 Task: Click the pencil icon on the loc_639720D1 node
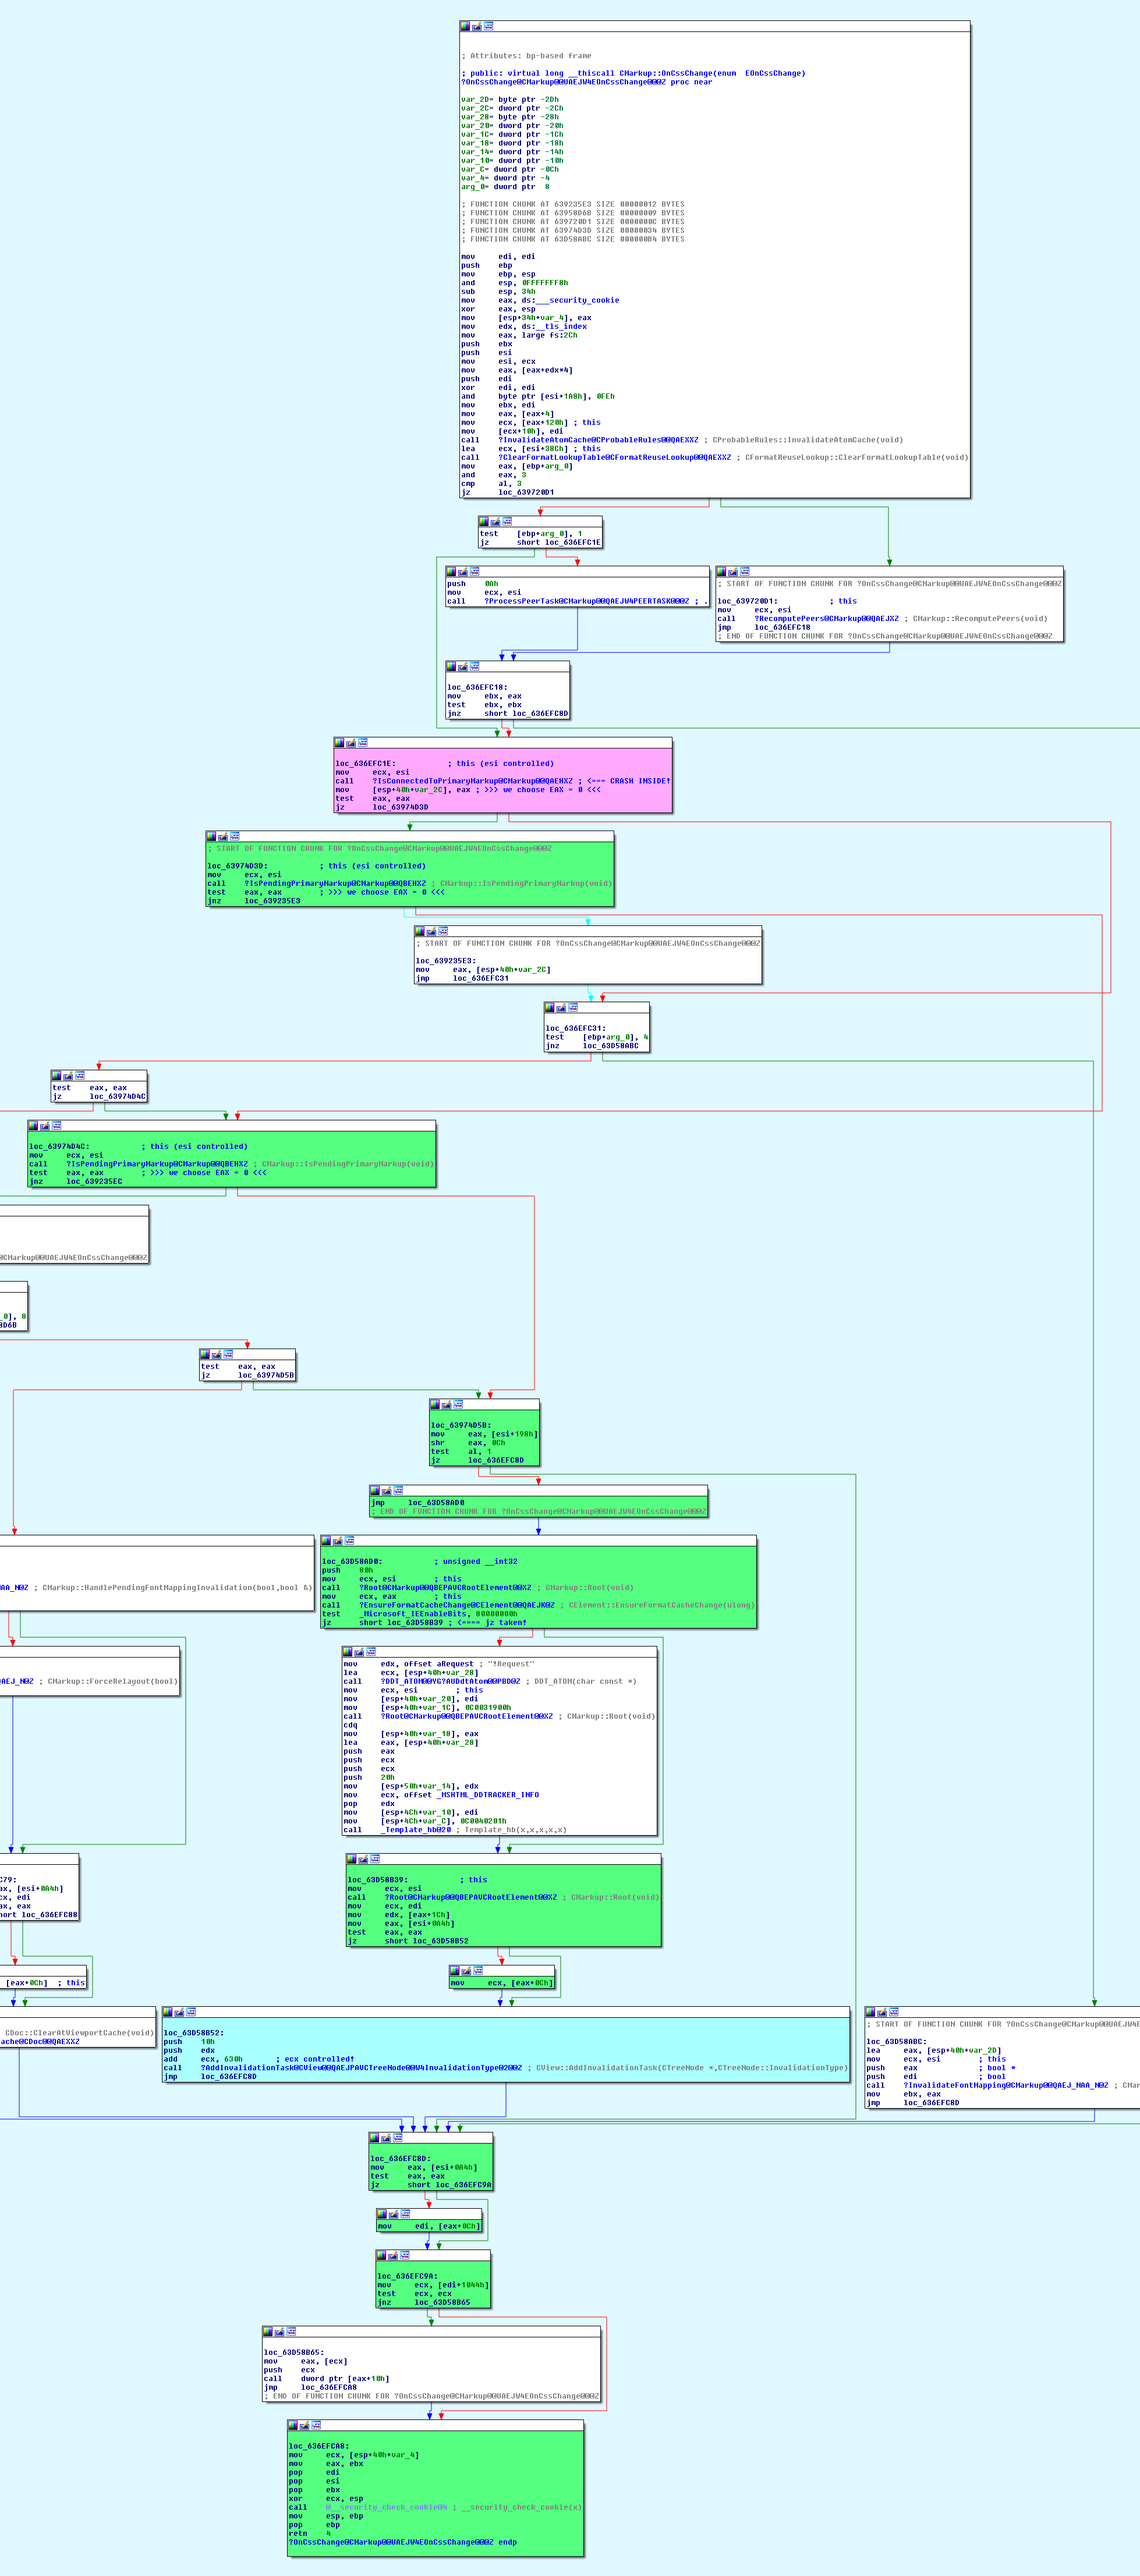732,572
